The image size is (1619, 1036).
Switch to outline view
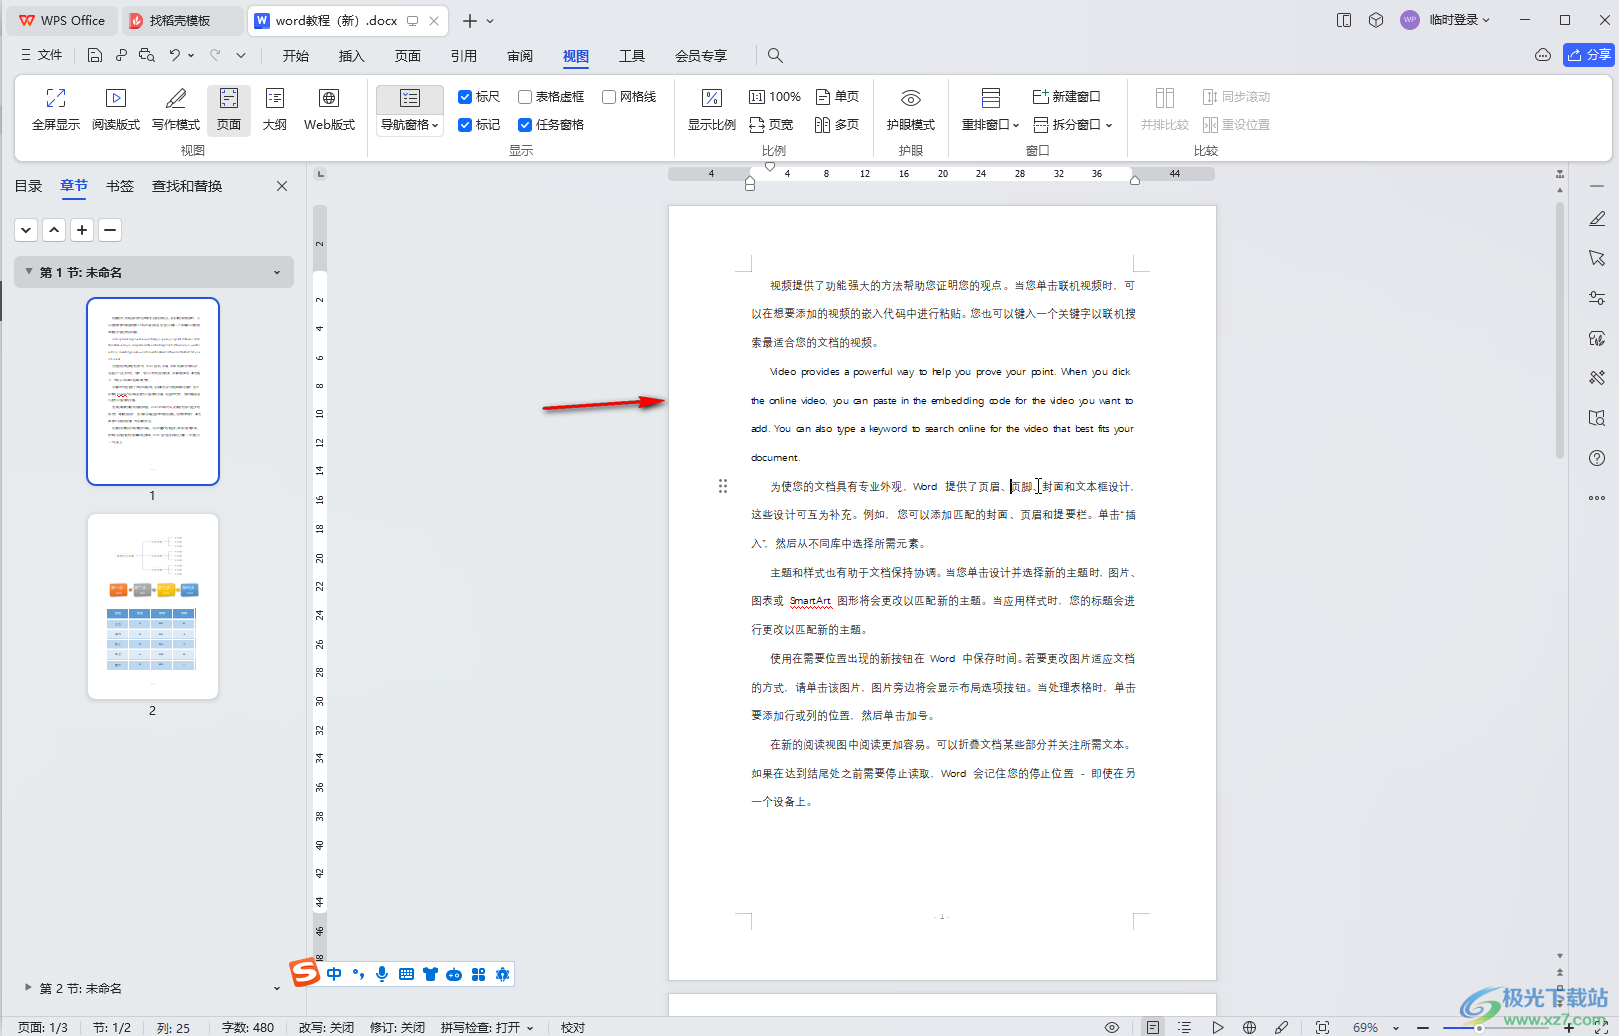(x=275, y=110)
